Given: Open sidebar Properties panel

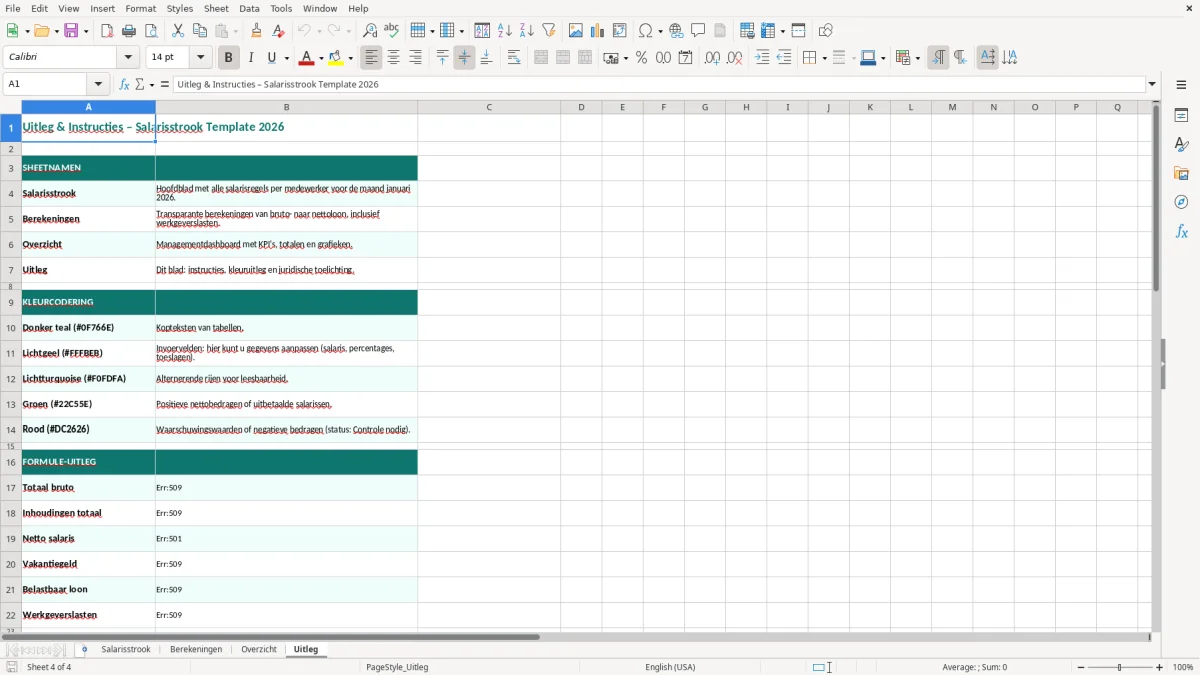Looking at the screenshot, I should click(x=1182, y=116).
